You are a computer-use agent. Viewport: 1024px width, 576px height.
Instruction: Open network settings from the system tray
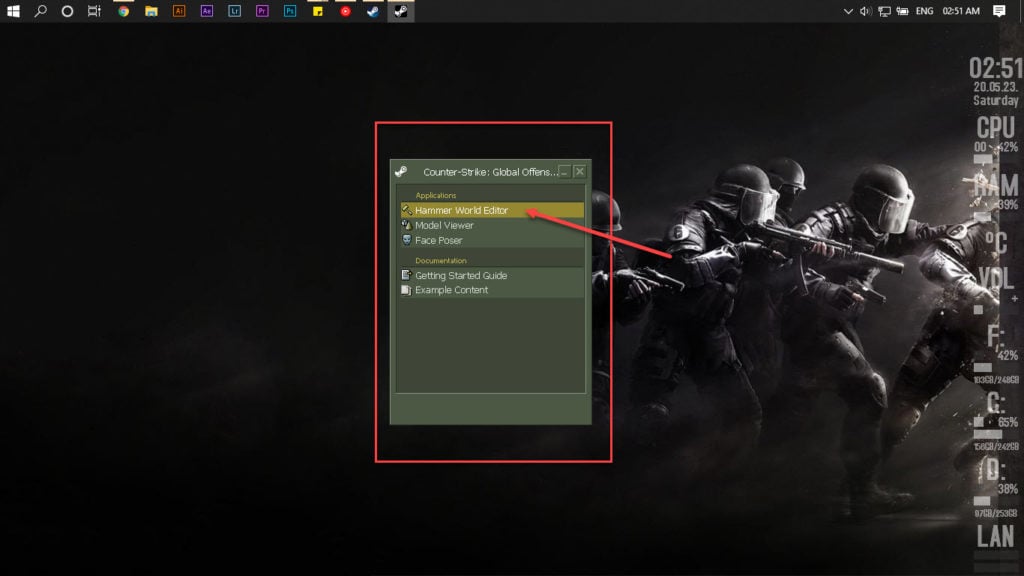coord(884,11)
